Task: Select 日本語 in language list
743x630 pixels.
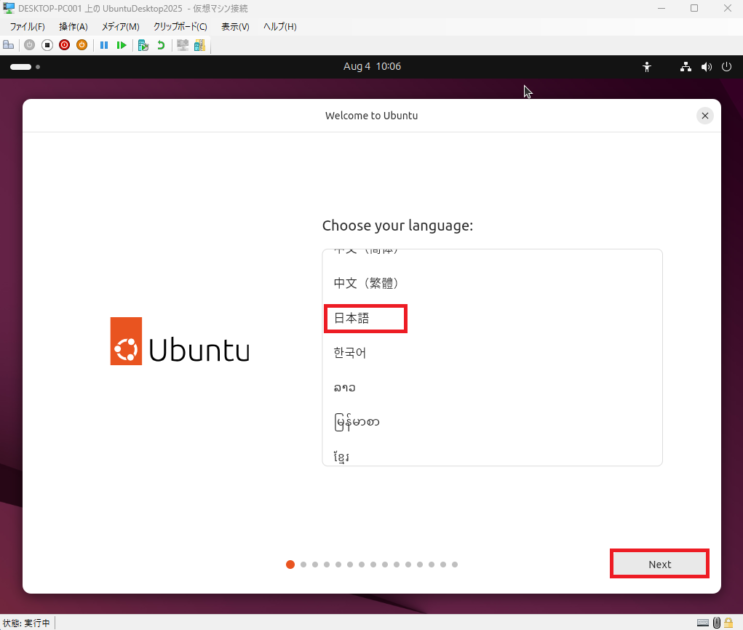Action: tap(492, 318)
